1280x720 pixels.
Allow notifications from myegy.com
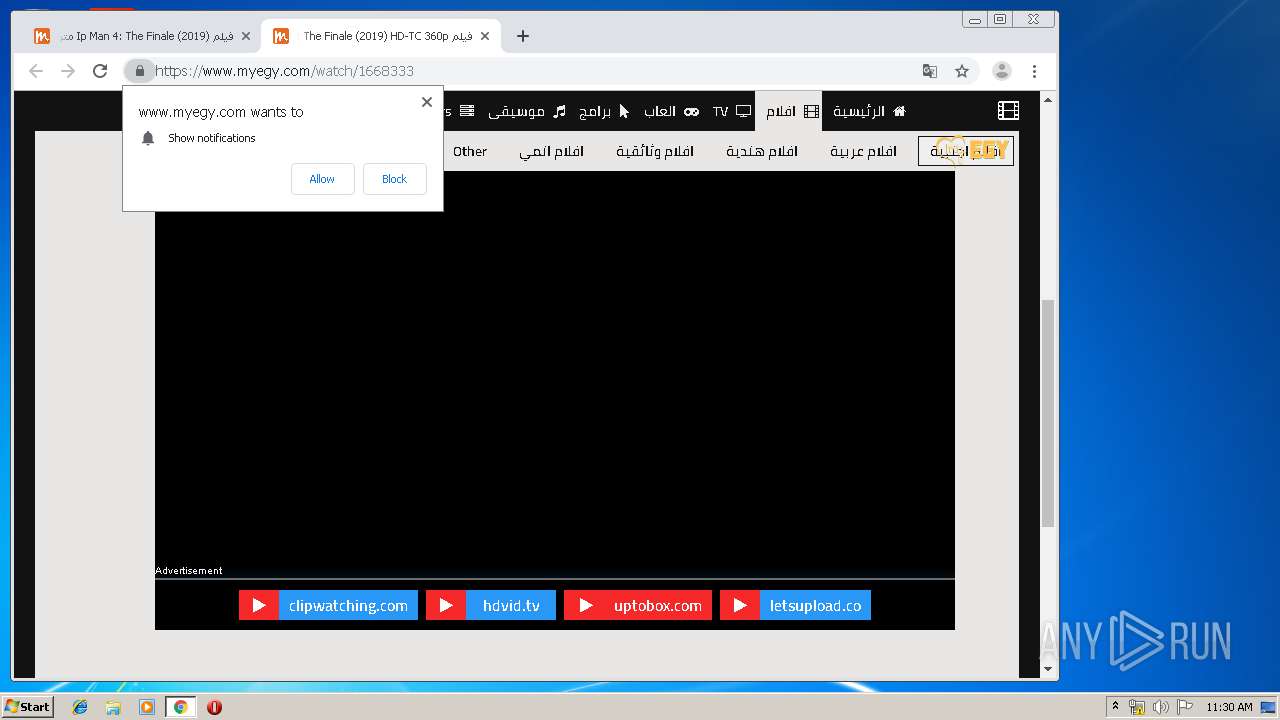click(x=322, y=179)
